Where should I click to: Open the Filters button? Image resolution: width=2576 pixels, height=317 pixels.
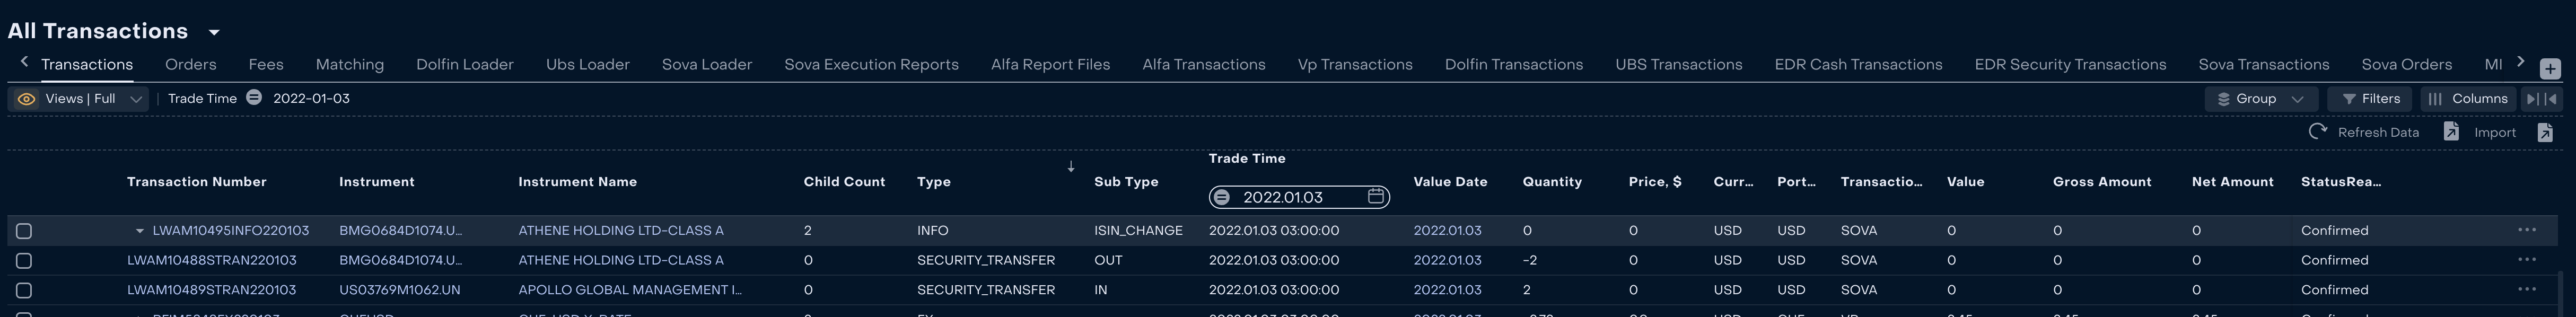pos(2370,99)
